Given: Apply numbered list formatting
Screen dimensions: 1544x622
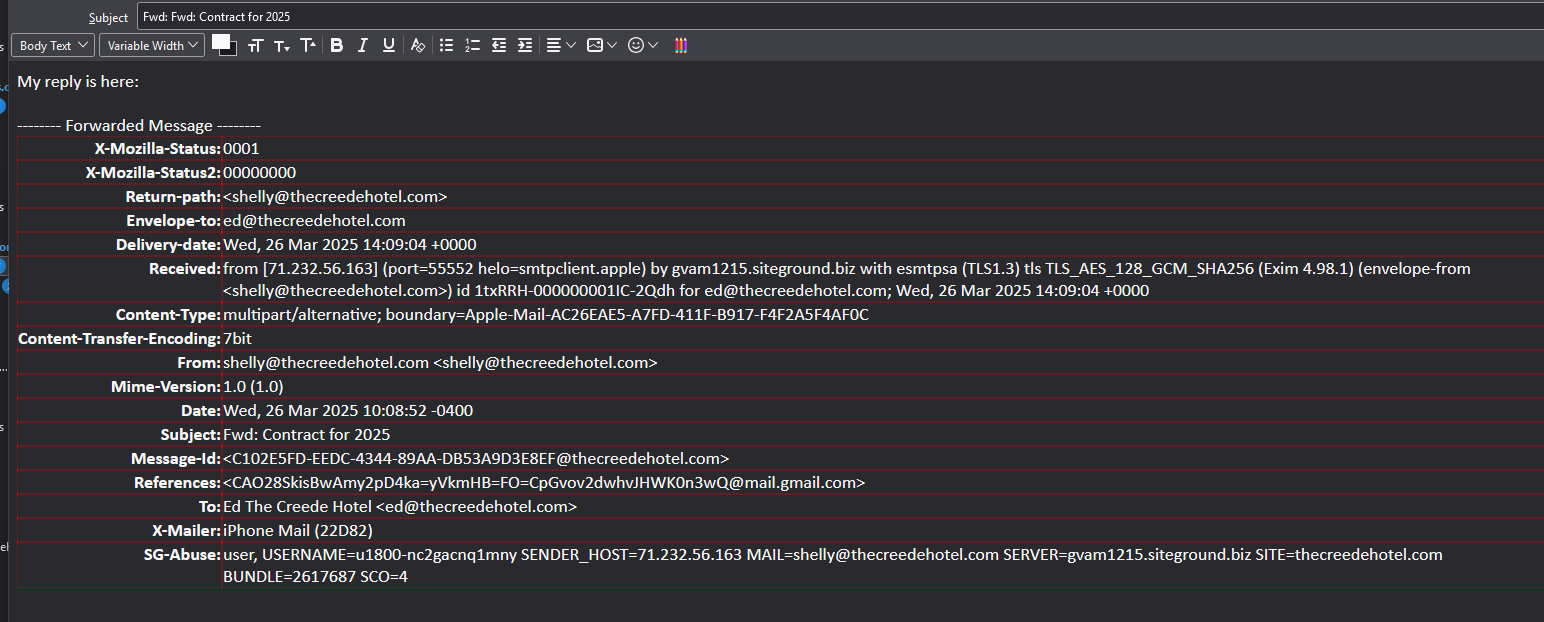Looking at the screenshot, I should 473,45.
